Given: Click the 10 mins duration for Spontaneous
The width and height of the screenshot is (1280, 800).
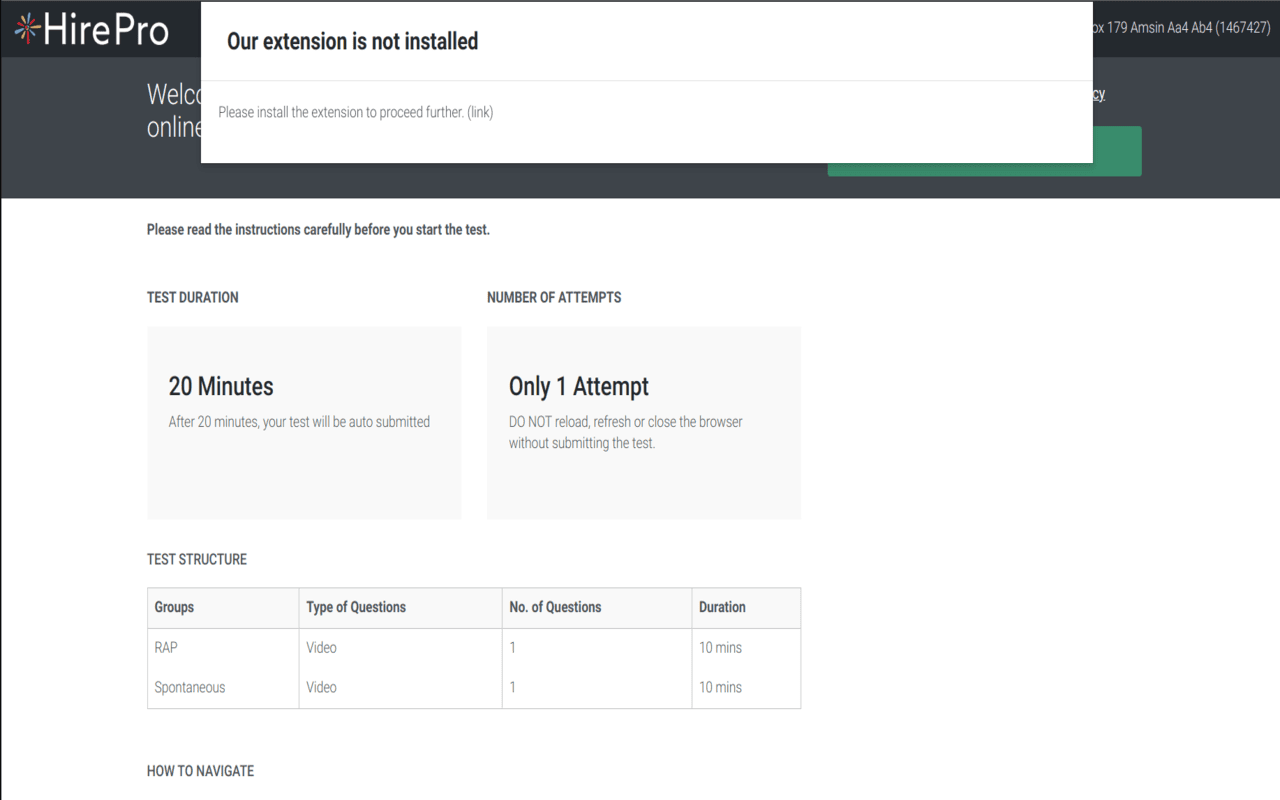Looking at the screenshot, I should [x=720, y=688].
